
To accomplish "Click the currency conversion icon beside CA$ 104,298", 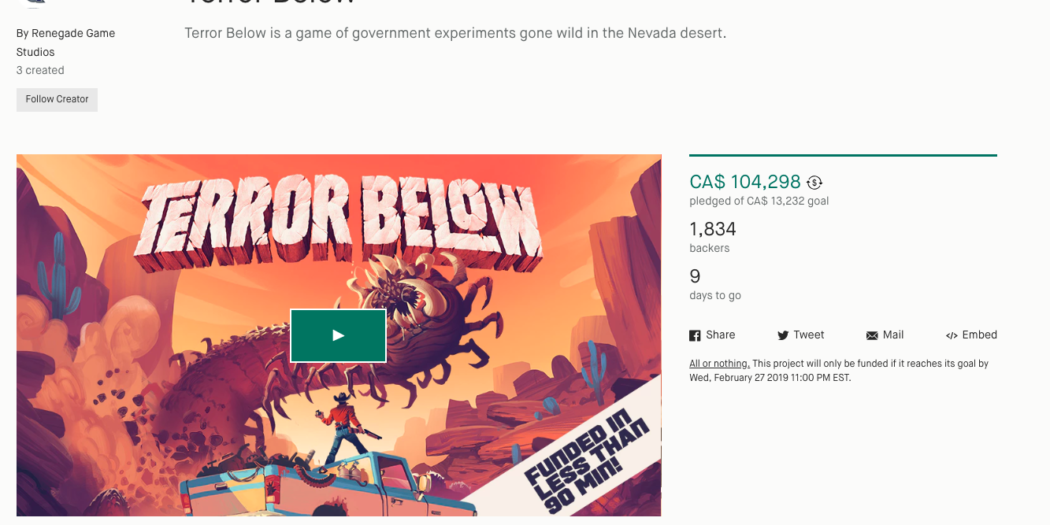I will [814, 182].
